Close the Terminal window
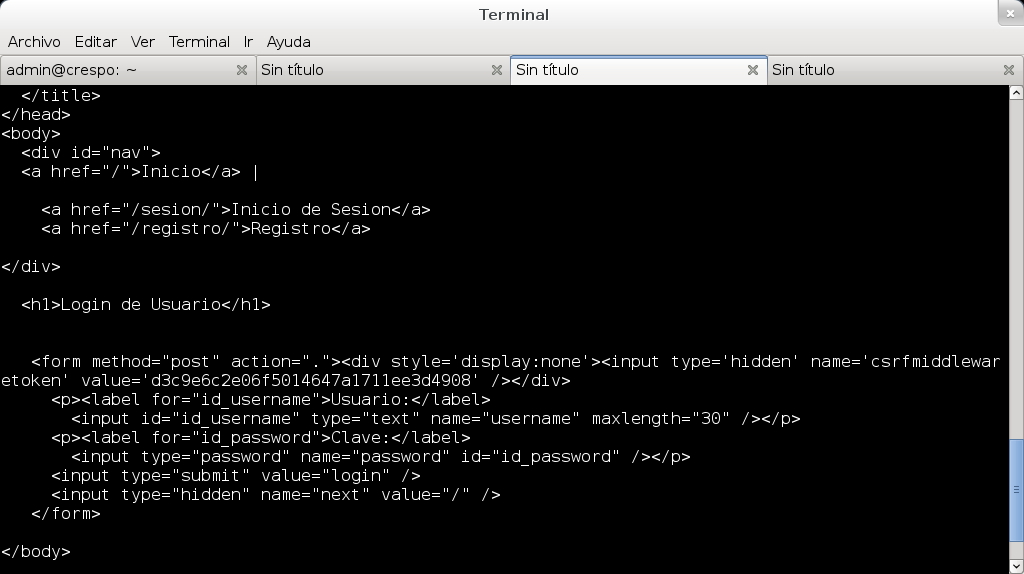 1010,12
